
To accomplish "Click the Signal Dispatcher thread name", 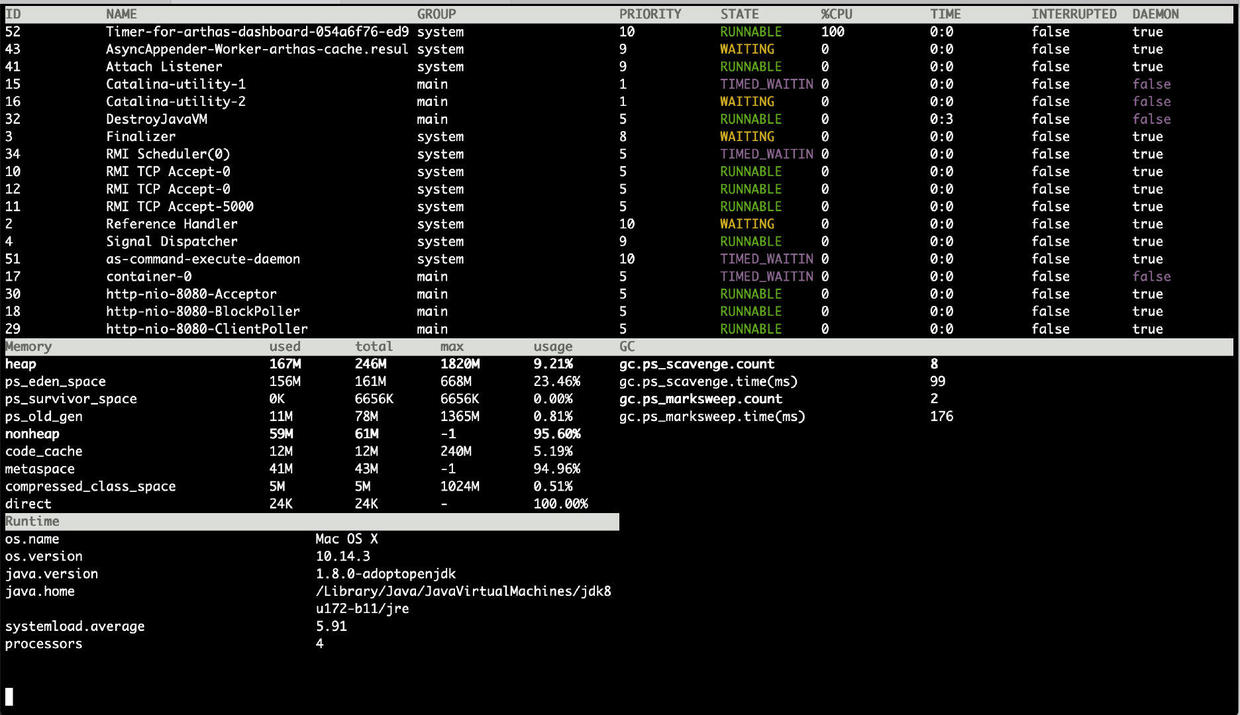I will pyautogui.click(x=172, y=241).
